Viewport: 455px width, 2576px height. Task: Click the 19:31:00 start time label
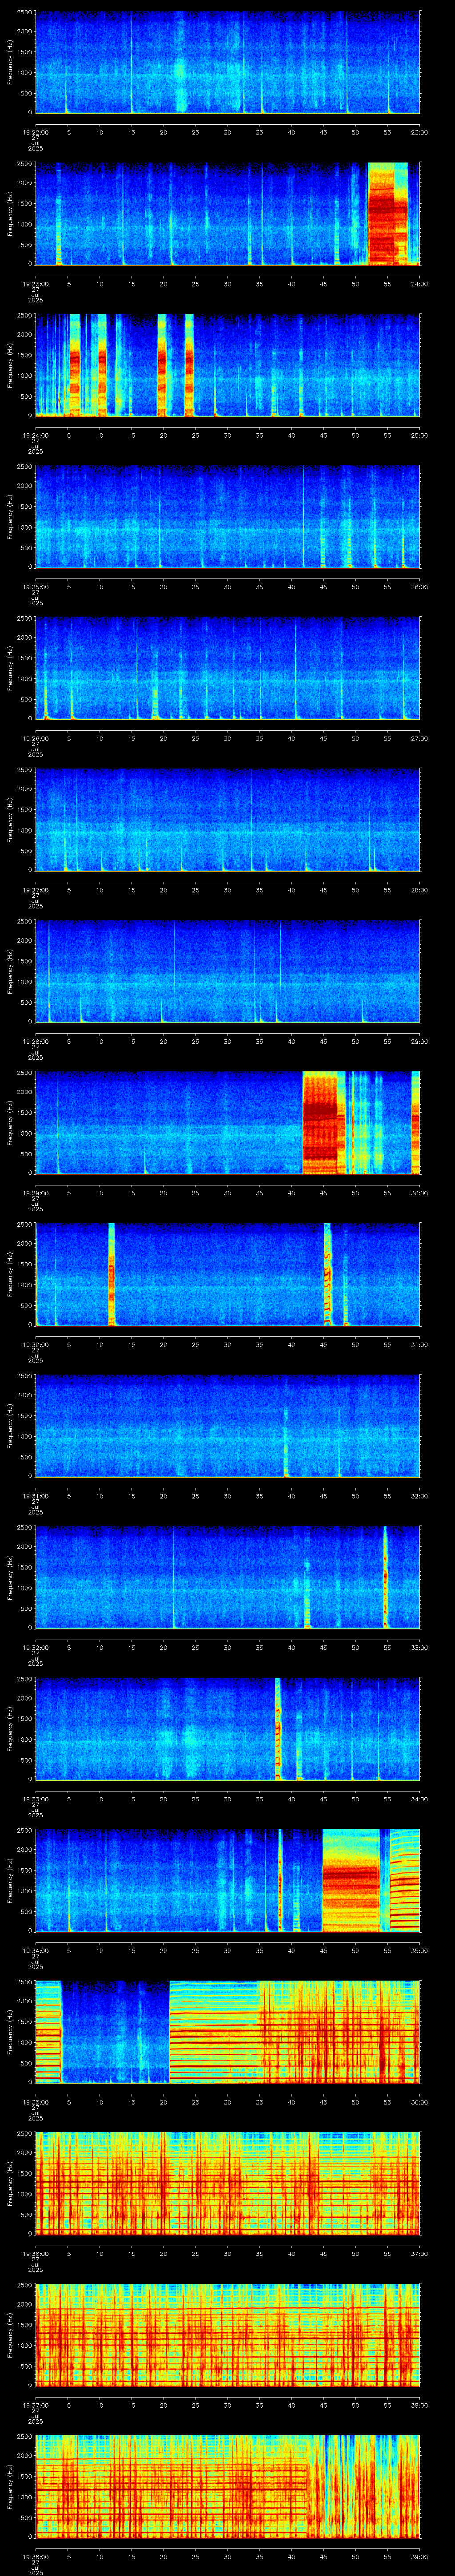click(x=35, y=1496)
